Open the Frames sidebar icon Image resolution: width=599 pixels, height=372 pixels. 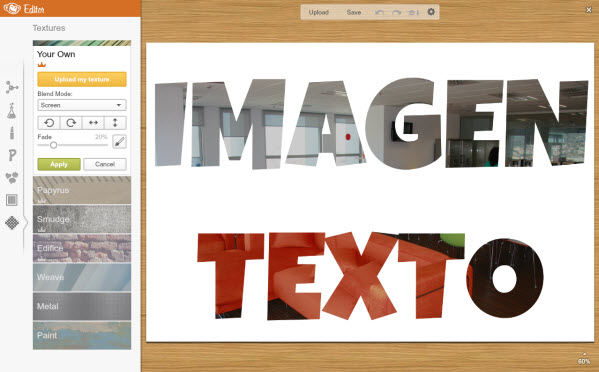pos(12,200)
